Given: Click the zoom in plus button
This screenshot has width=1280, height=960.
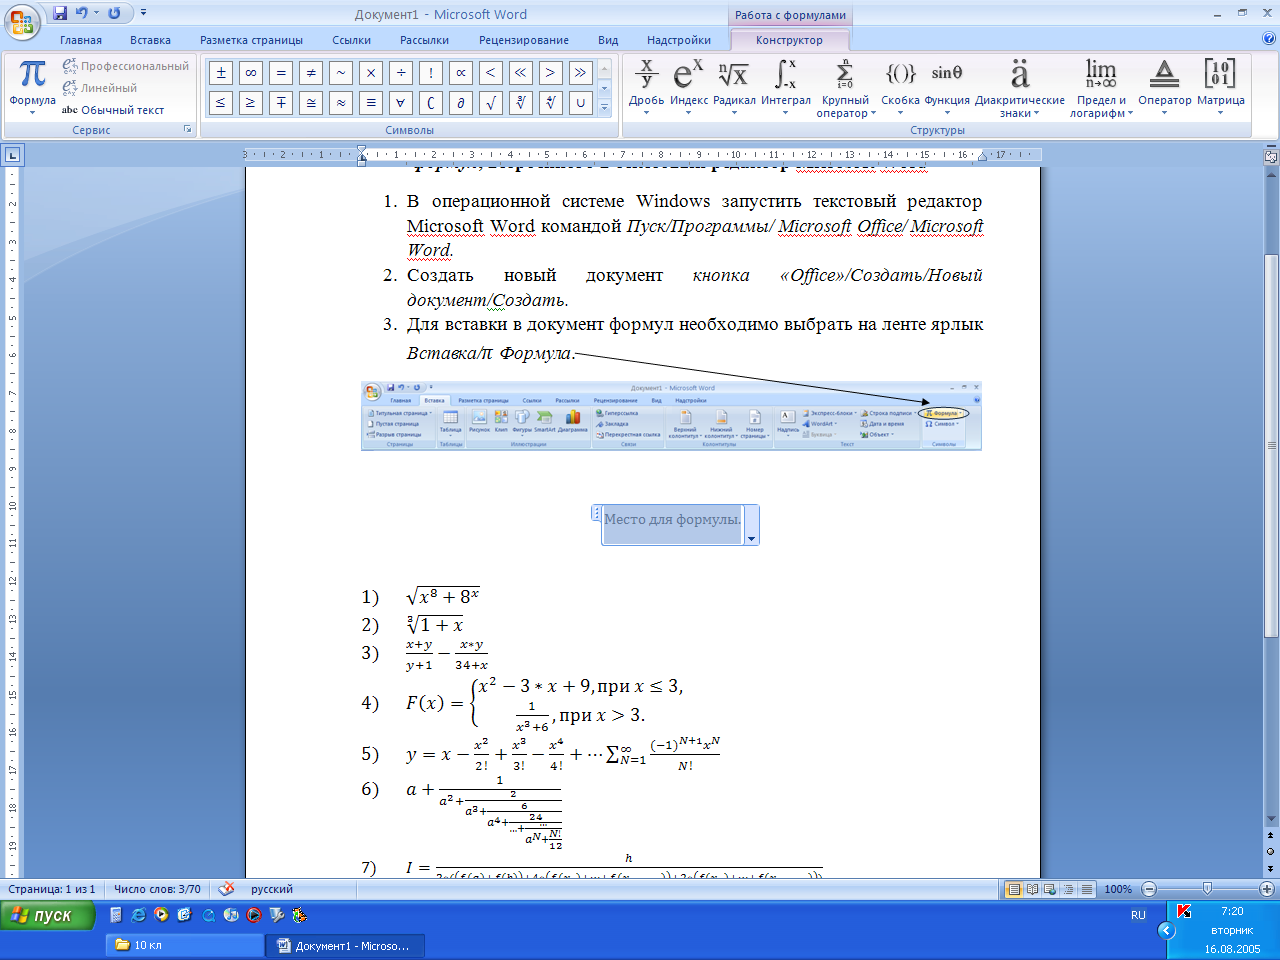Looking at the screenshot, I should [x=1267, y=889].
